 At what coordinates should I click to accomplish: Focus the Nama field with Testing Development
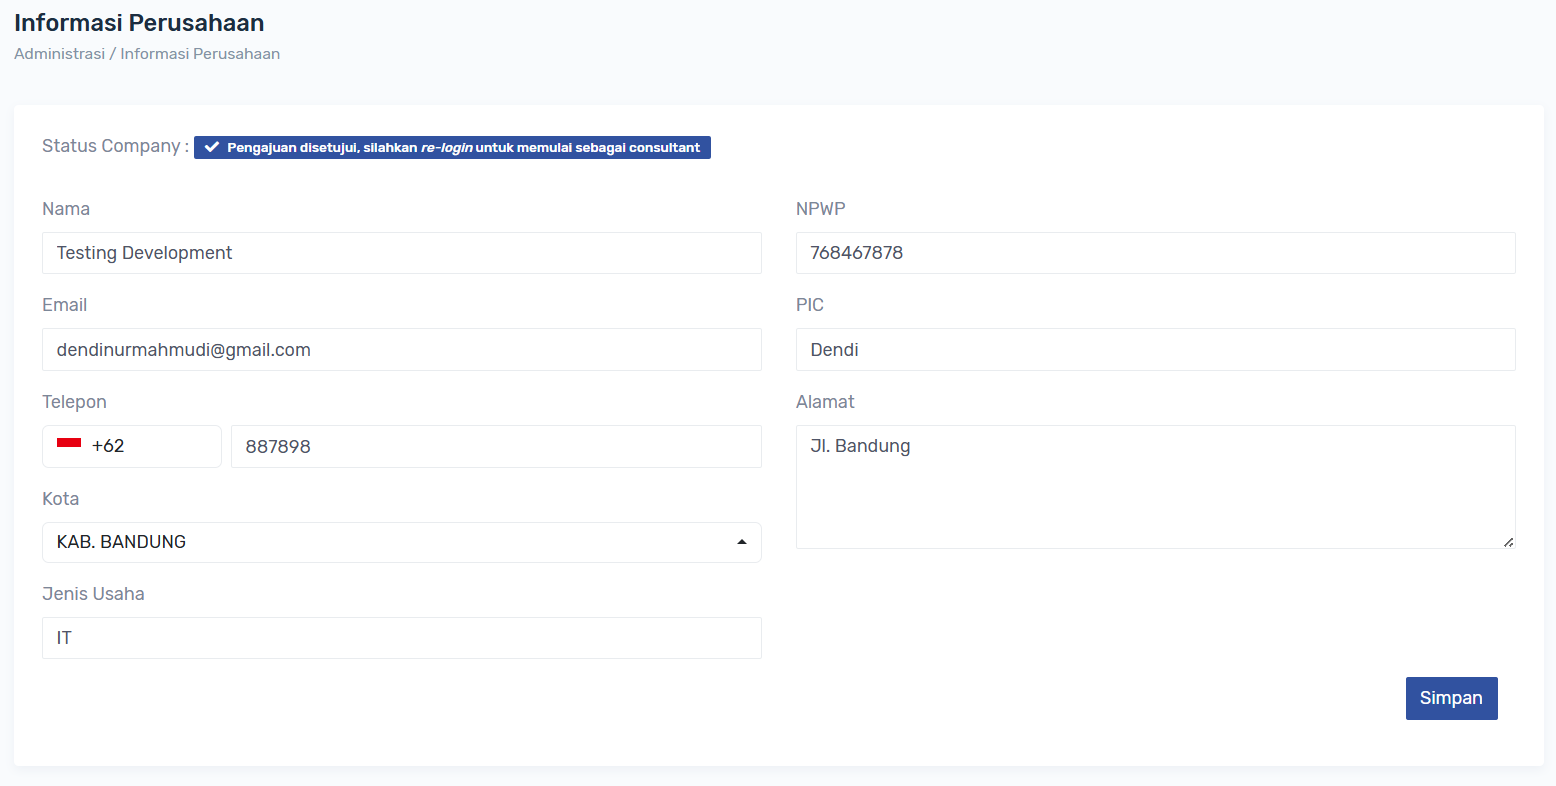[401, 253]
